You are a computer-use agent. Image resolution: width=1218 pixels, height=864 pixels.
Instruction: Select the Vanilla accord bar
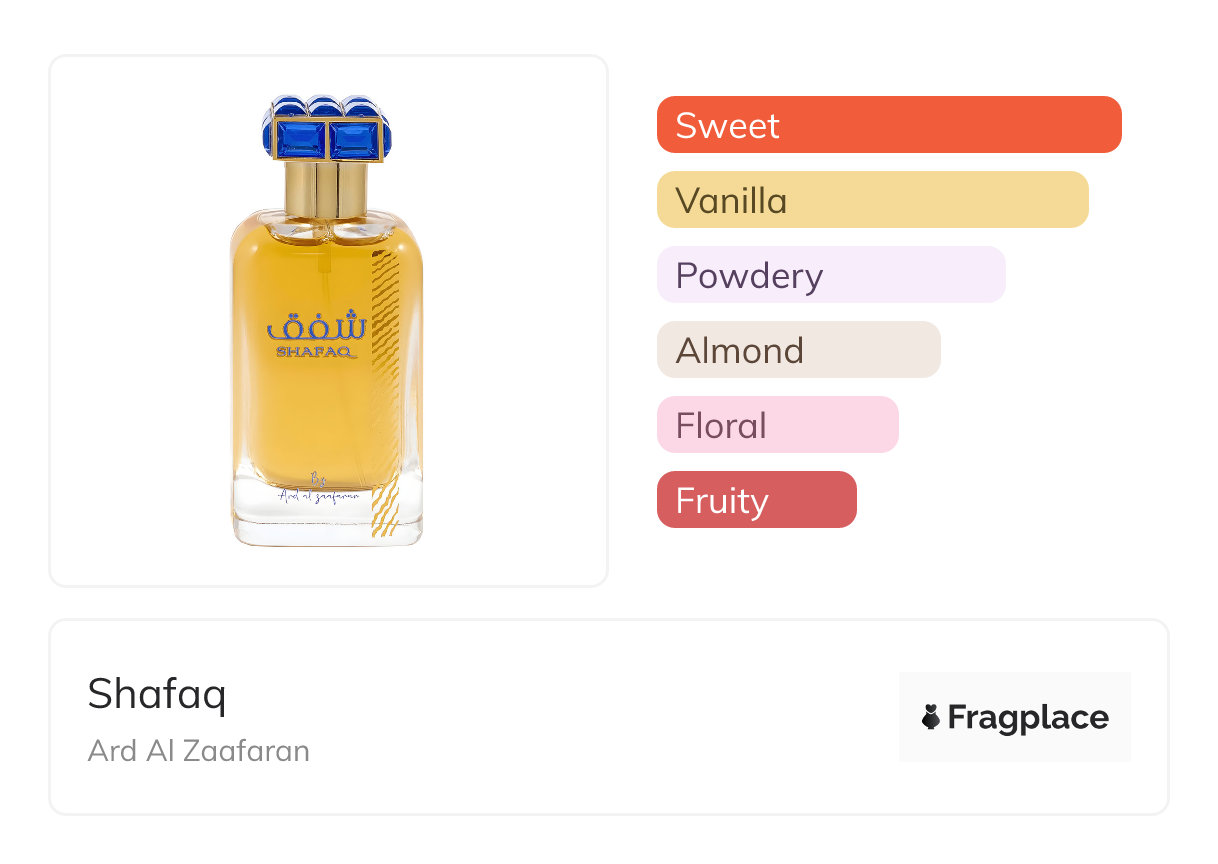[x=872, y=200]
